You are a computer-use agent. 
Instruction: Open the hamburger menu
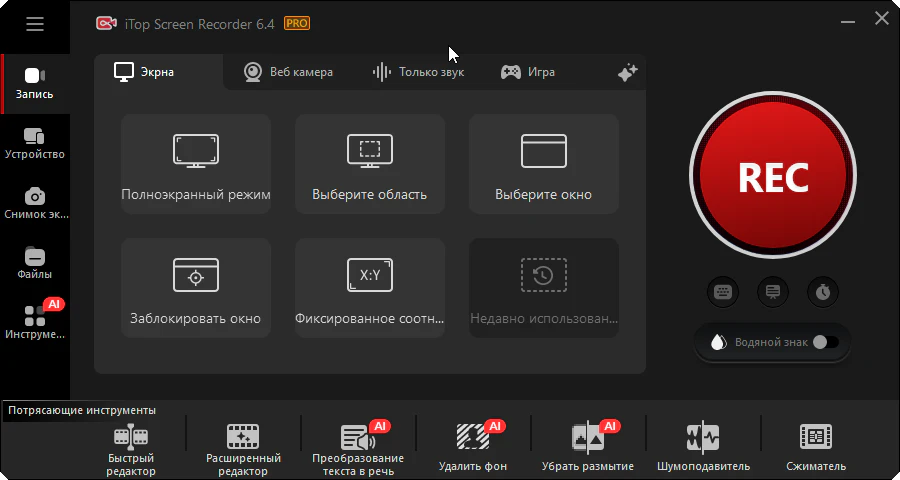coord(35,24)
